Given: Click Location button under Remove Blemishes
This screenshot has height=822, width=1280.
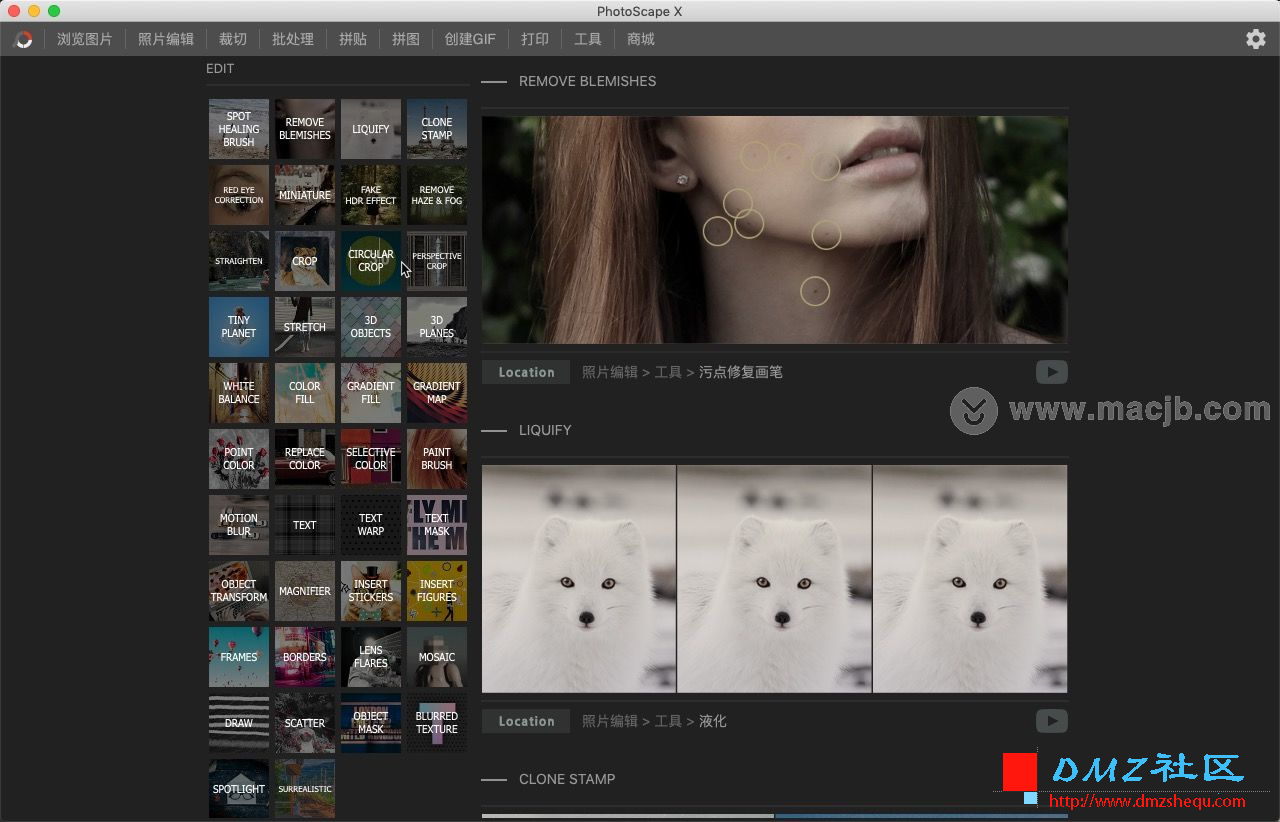Looking at the screenshot, I should click(526, 372).
